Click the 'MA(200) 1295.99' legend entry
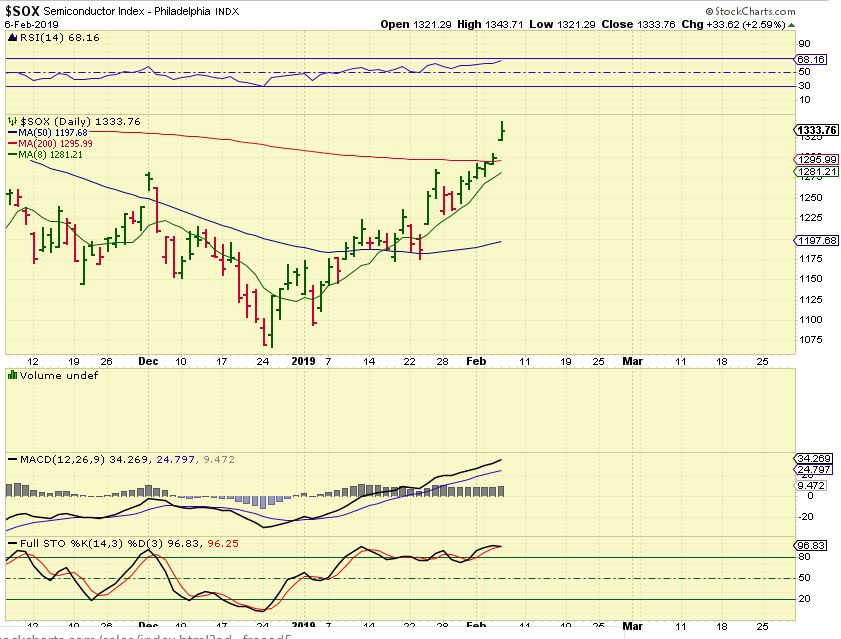This screenshot has width=841, height=639. pos(55,144)
